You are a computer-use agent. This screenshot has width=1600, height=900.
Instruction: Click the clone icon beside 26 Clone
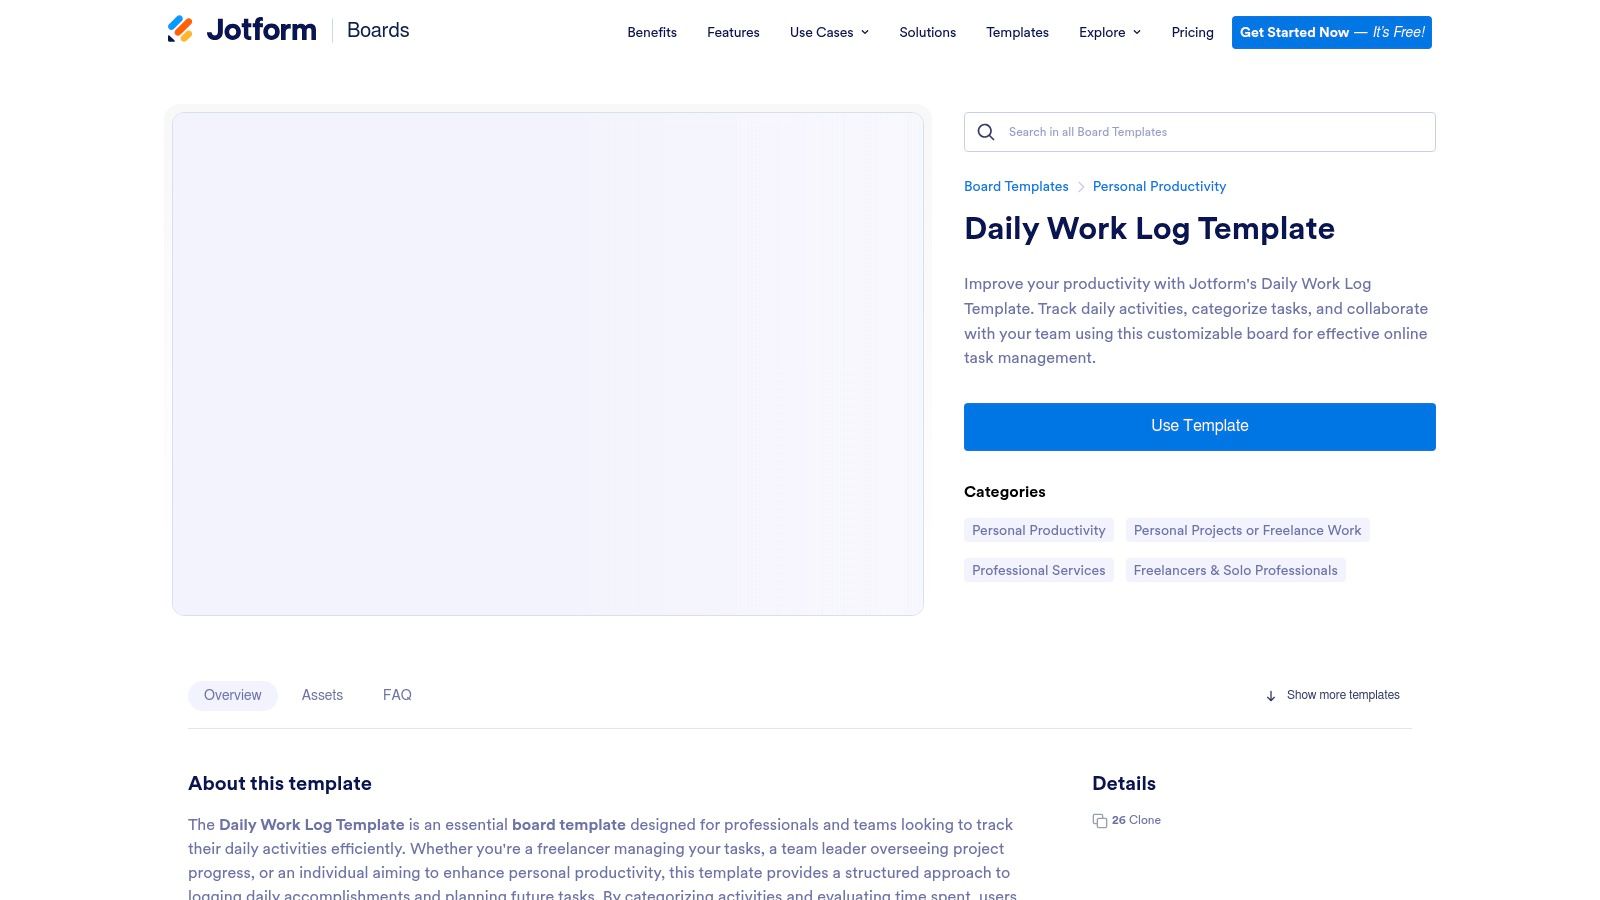[1100, 820]
